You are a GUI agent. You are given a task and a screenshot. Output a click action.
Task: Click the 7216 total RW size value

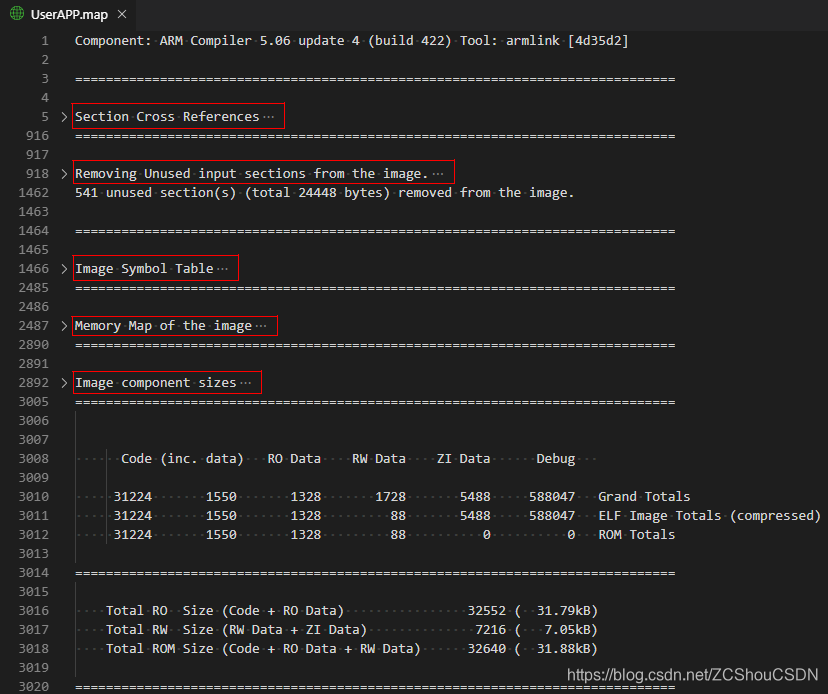click(x=491, y=630)
